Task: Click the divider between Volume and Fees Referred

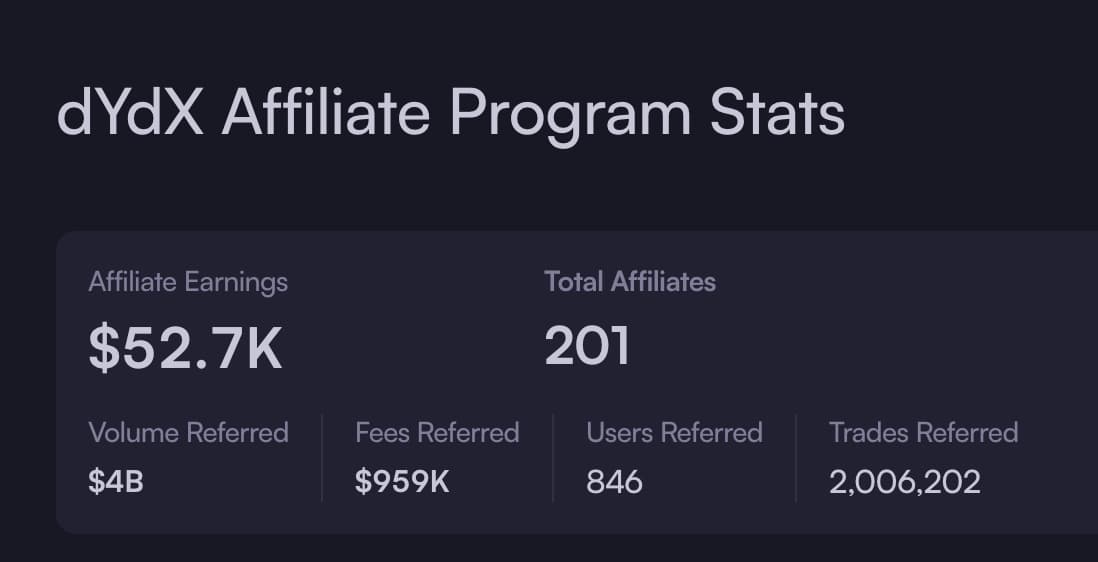Action: (x=322, y=458)
